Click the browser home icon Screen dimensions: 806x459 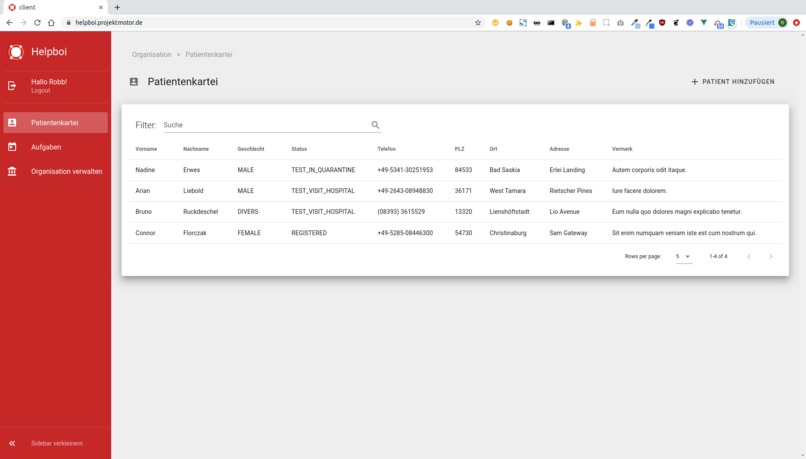(51, 23)
